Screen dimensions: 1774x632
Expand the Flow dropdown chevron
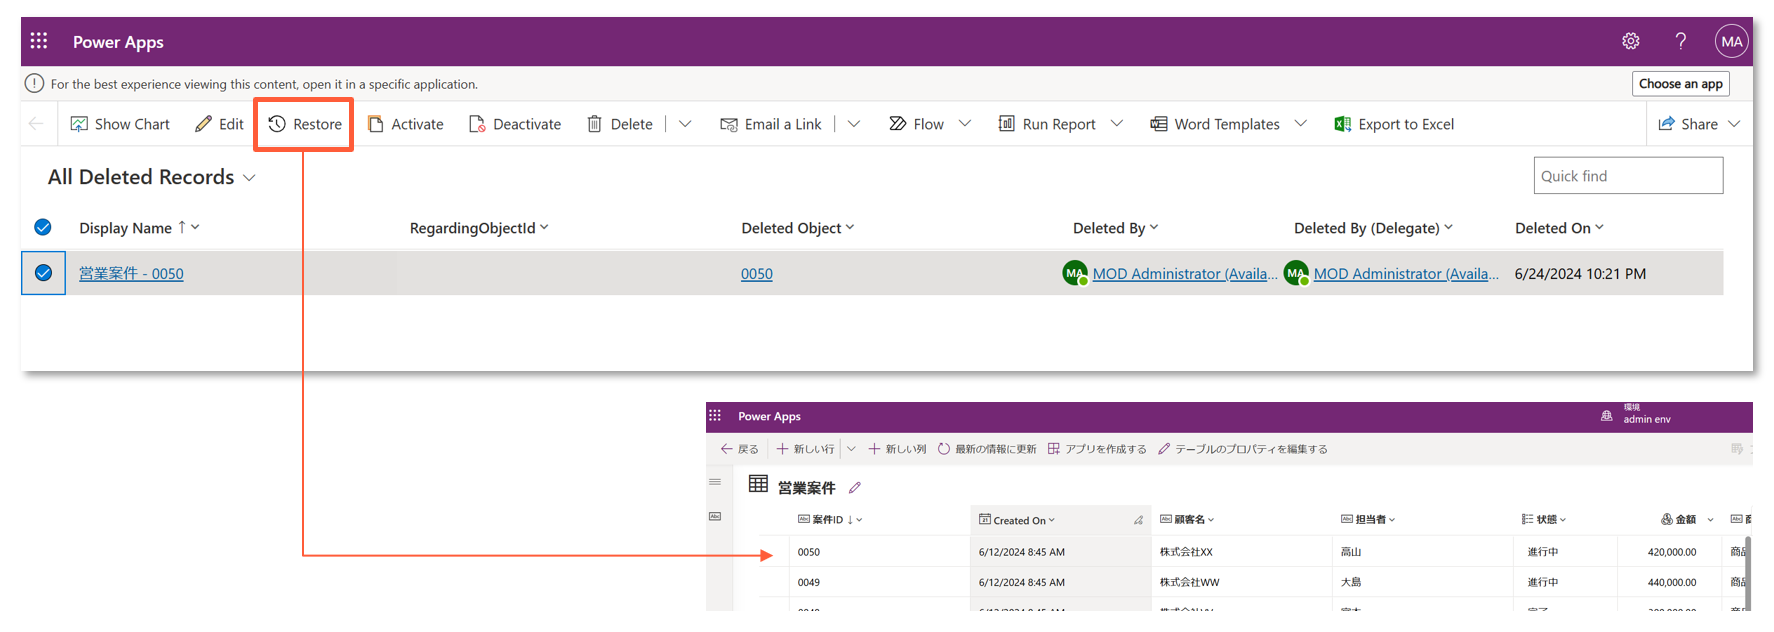point(965,124)
